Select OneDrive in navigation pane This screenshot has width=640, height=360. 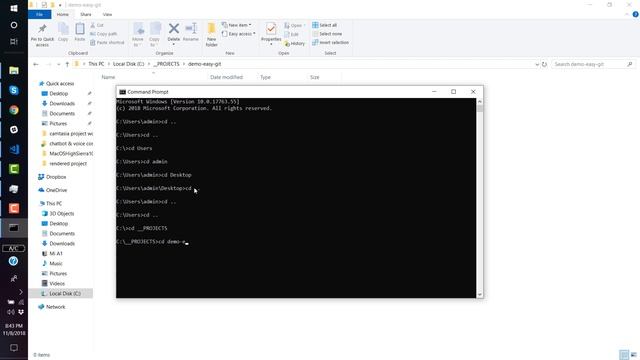pyautogui.click(x=56, y=190)
